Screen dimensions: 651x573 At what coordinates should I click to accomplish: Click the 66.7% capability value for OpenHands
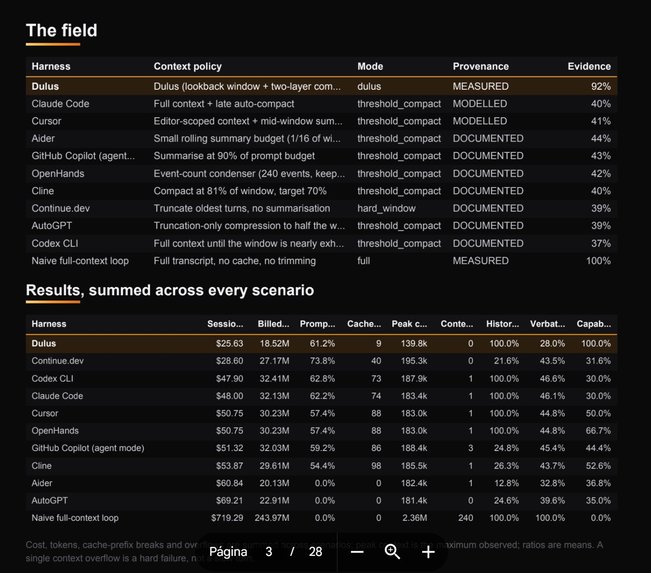click(598, 431)
